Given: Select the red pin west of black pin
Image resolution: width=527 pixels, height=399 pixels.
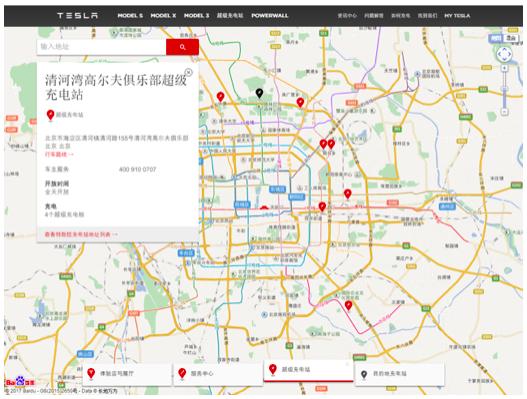Looking at the screenshot, I should point(220,97).
